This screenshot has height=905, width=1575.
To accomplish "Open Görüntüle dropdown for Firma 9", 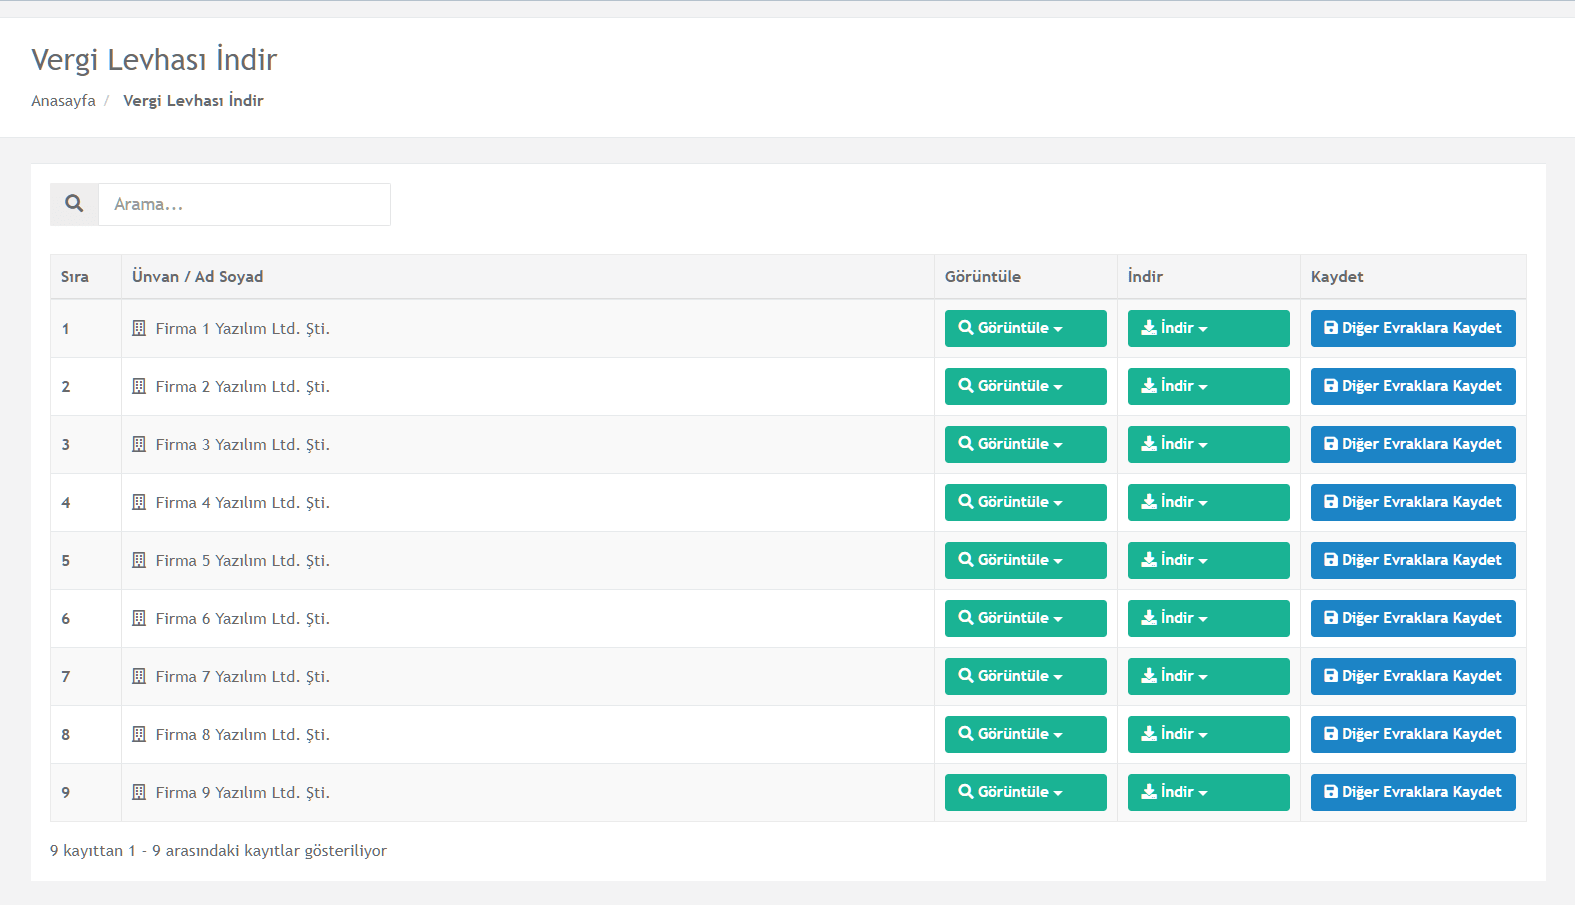I will pos(1025,792).
